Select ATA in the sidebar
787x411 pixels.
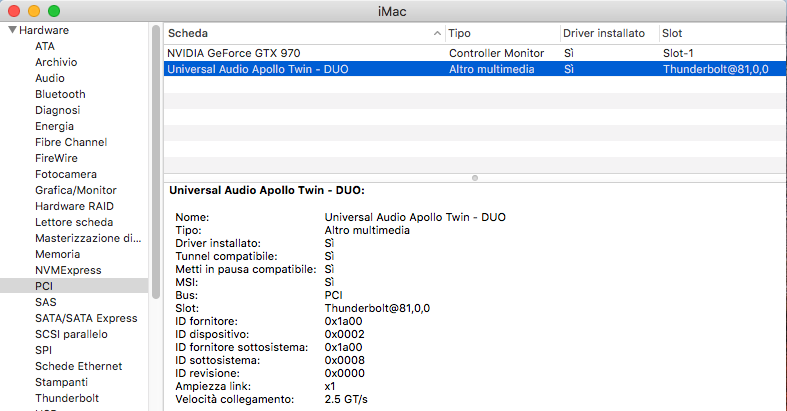click(45, 46)
